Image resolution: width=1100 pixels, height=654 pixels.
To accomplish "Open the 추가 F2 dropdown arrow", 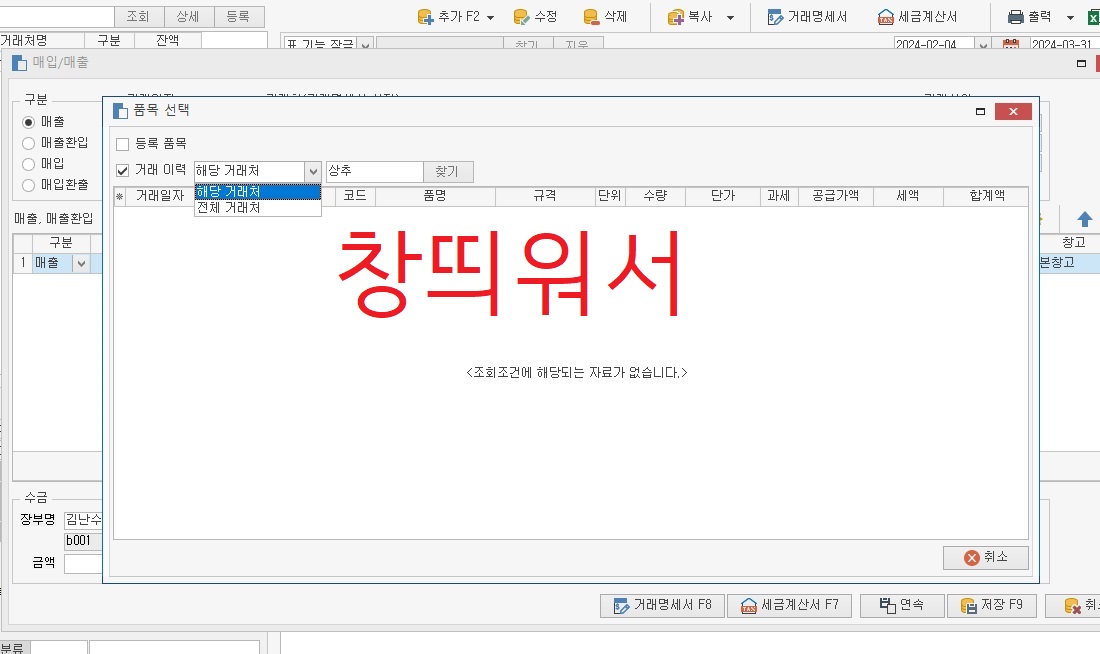I will (x=490, y=17).
